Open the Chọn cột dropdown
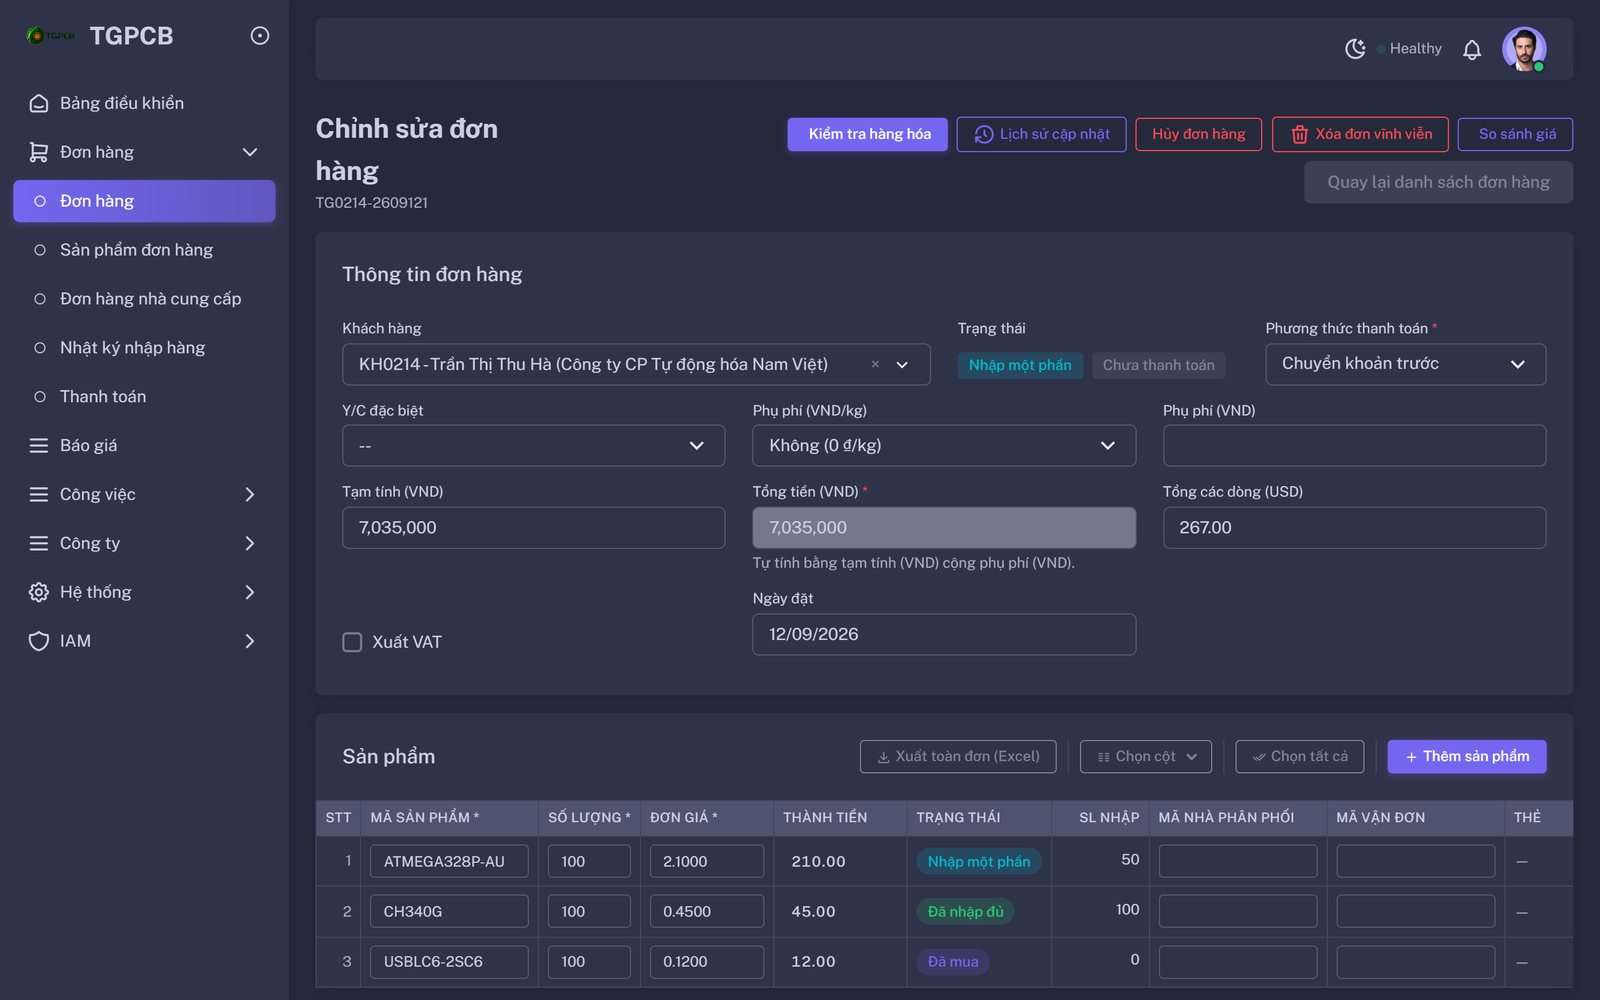This screenshot has height=1000, width=1600. tap(1146, 757)
